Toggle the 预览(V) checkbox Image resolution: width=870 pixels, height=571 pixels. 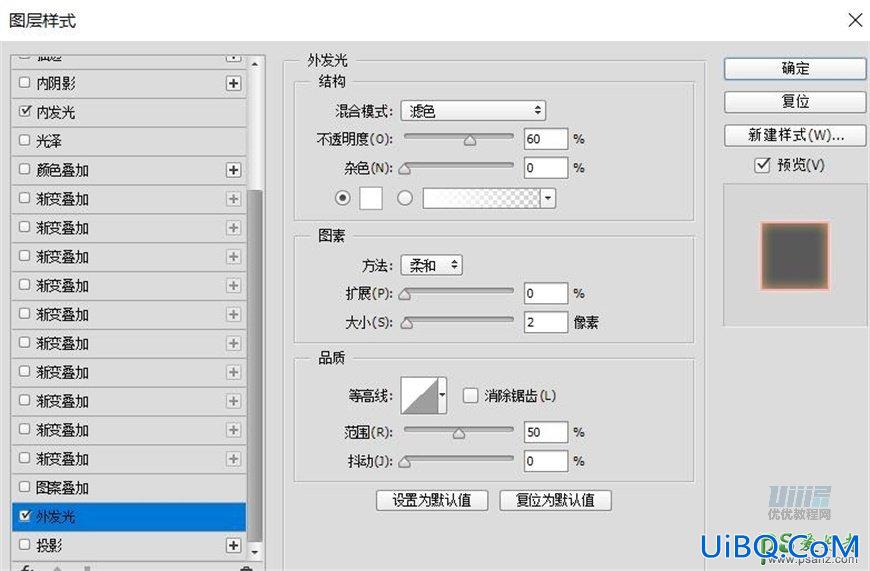tap(762, 165)
